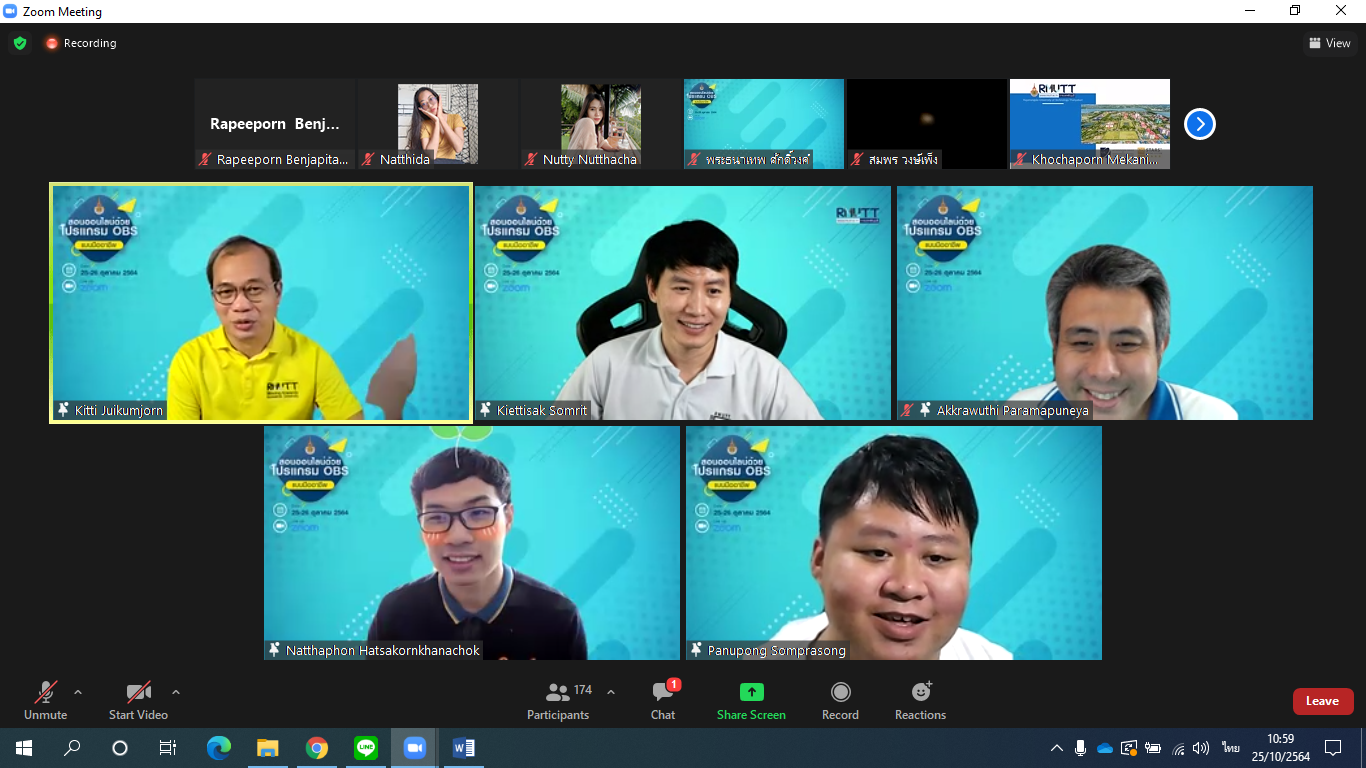Unmute the microphone

(x=46, y=700)
